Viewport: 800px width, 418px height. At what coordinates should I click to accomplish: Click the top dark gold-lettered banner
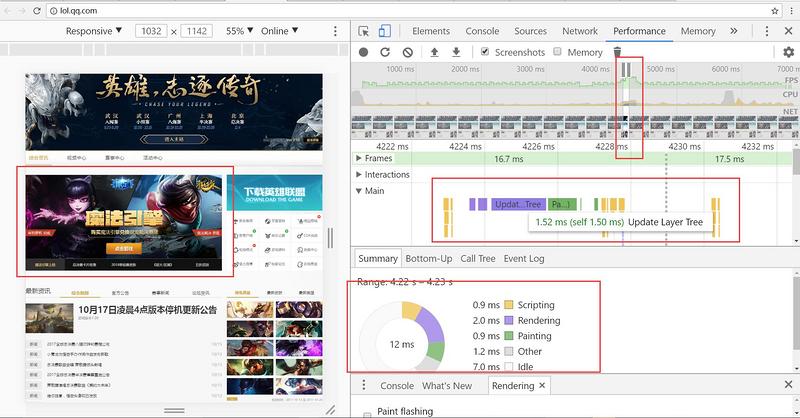pyautogui.click(x=174, y=112)
